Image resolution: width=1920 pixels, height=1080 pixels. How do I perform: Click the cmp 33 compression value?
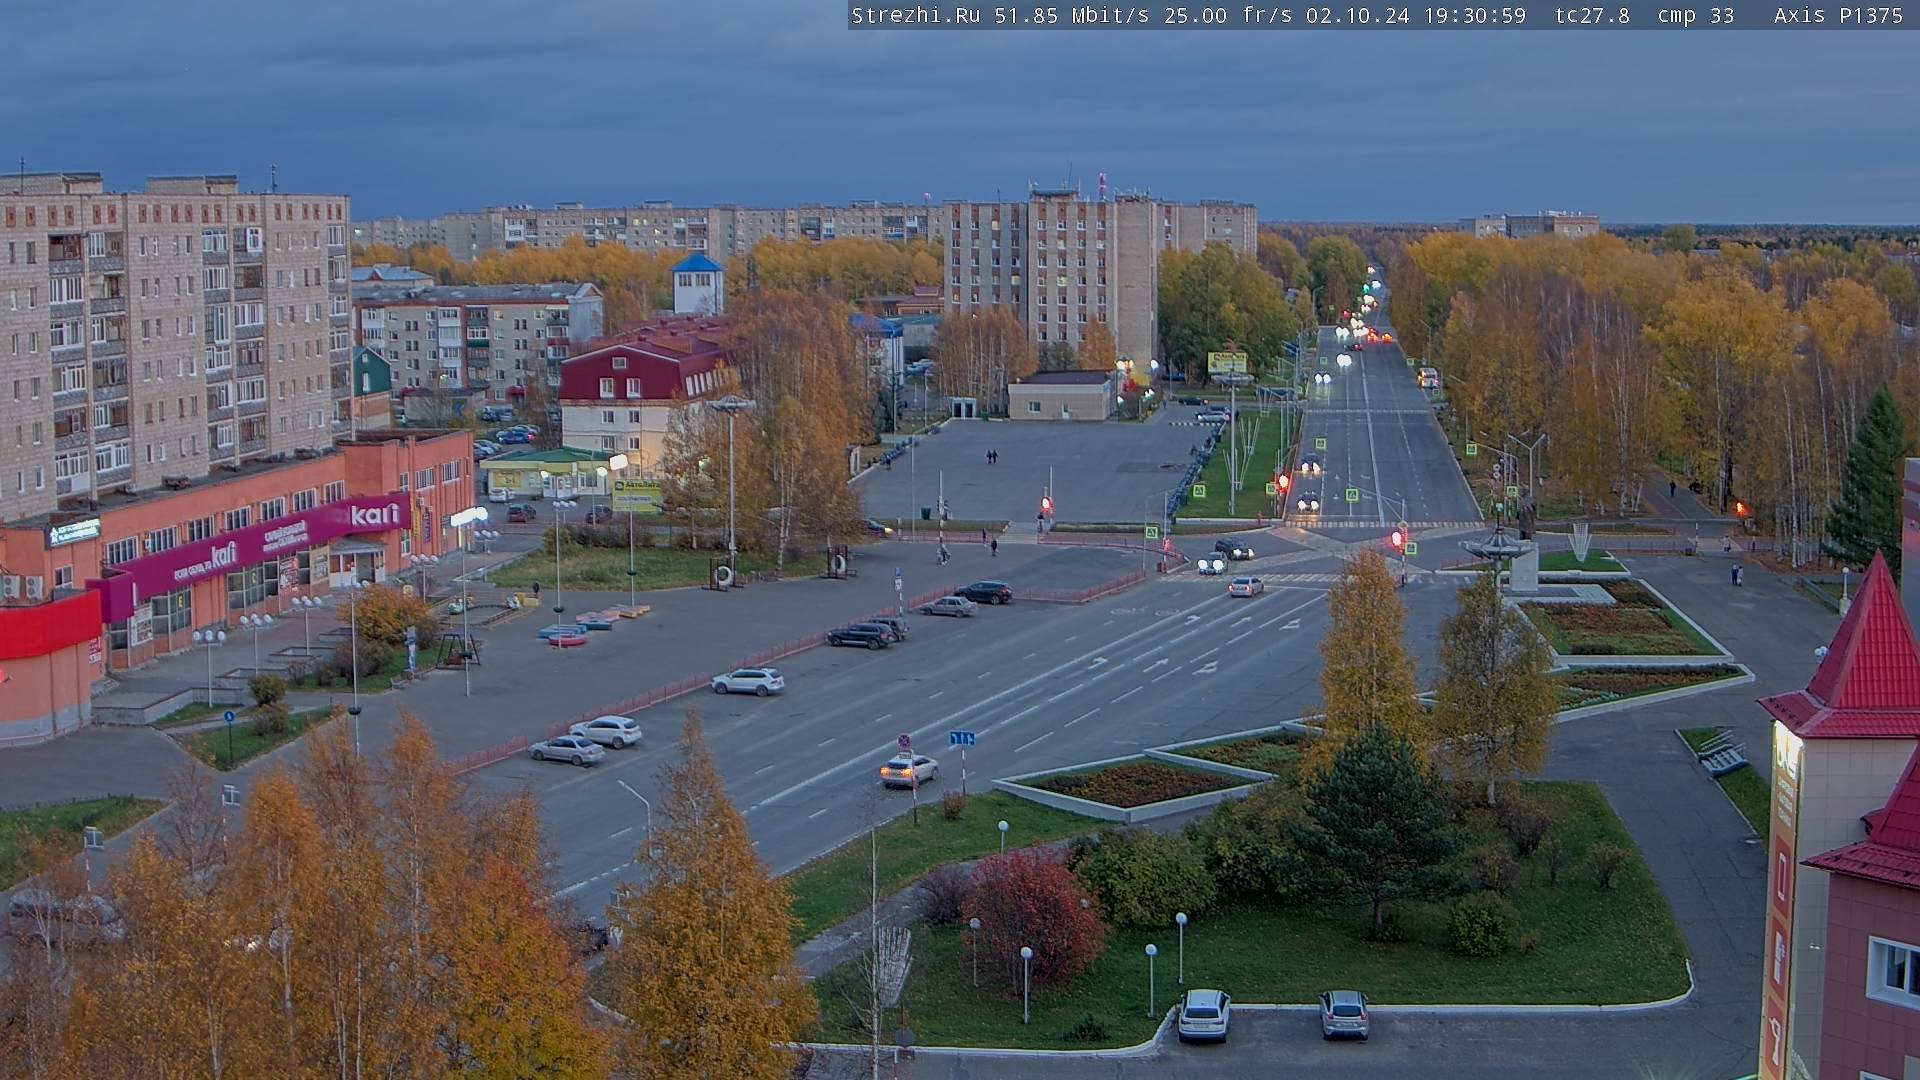point(1696,15)
